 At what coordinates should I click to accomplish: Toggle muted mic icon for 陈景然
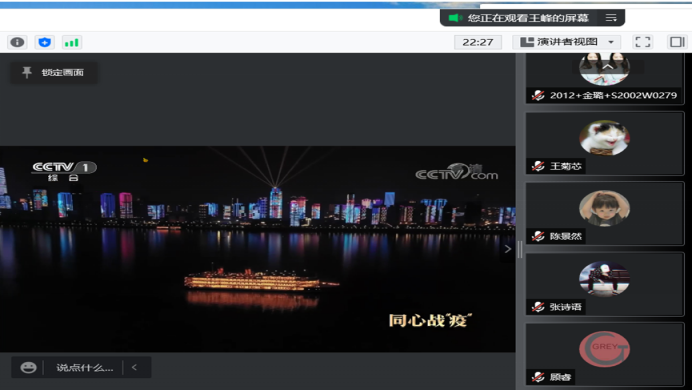538,236
